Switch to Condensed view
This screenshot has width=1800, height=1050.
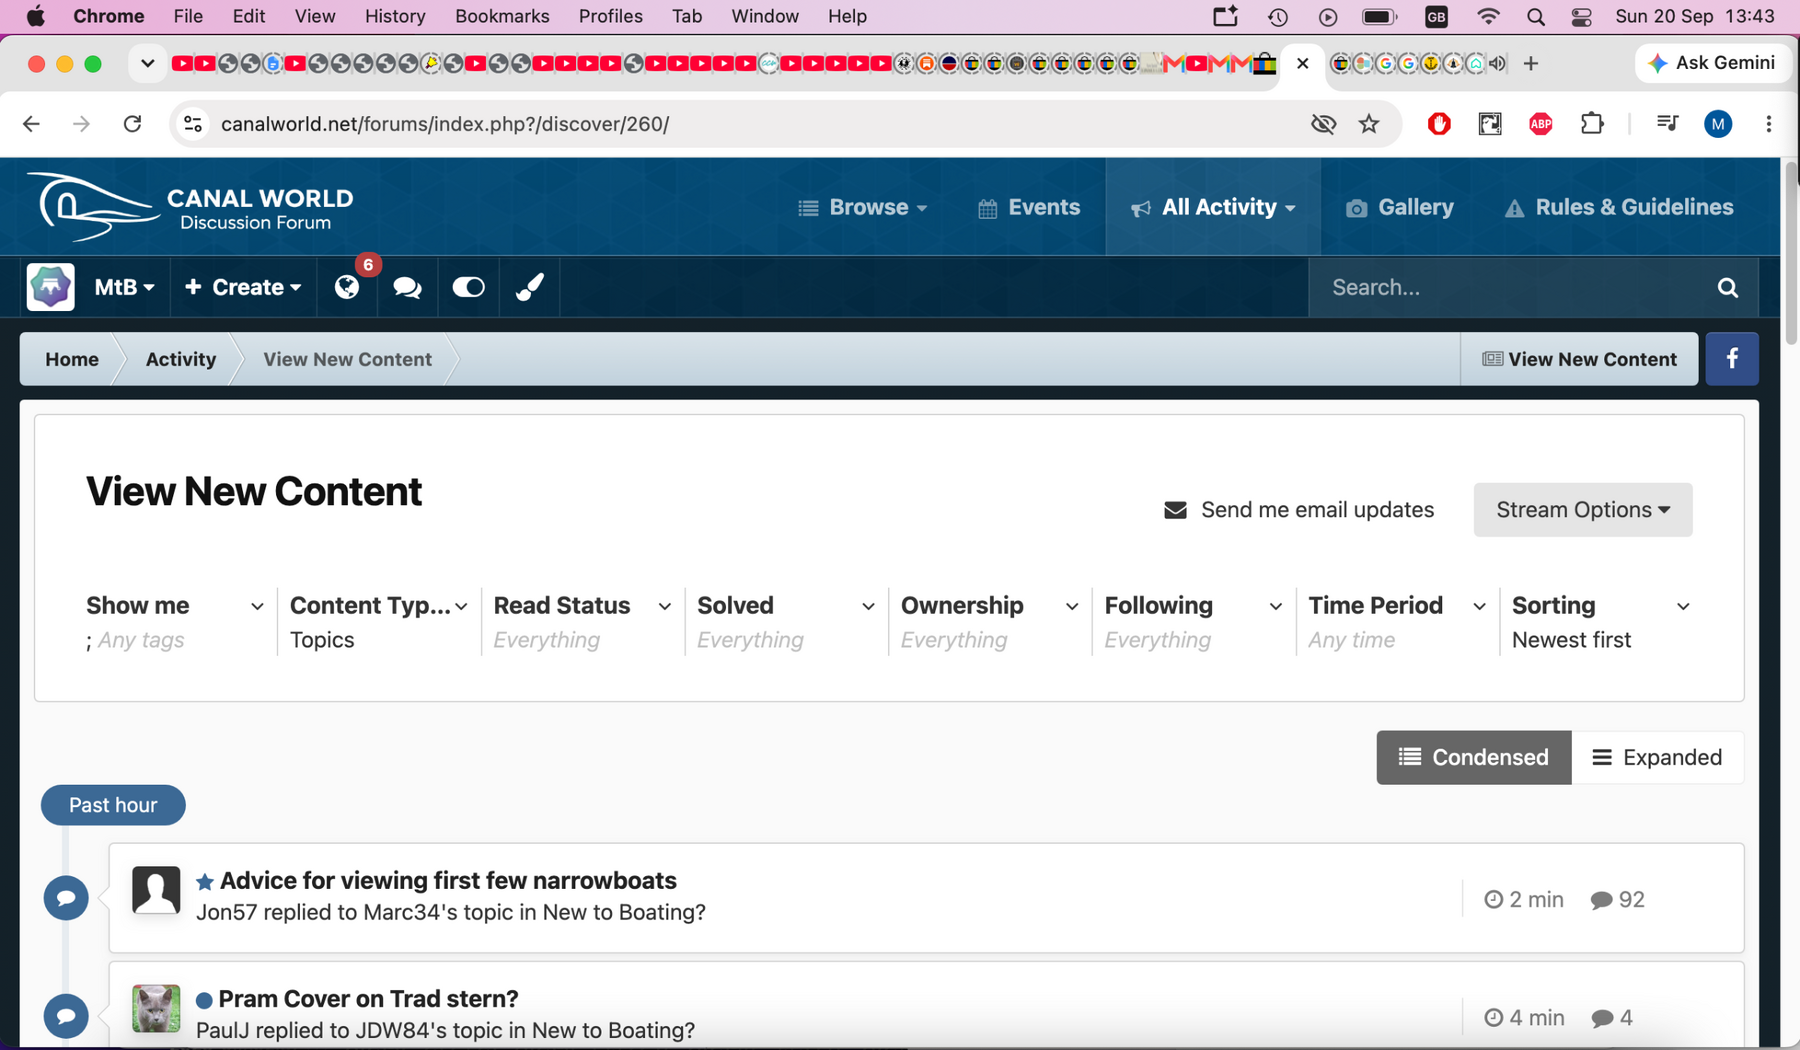click(1474, 757)
